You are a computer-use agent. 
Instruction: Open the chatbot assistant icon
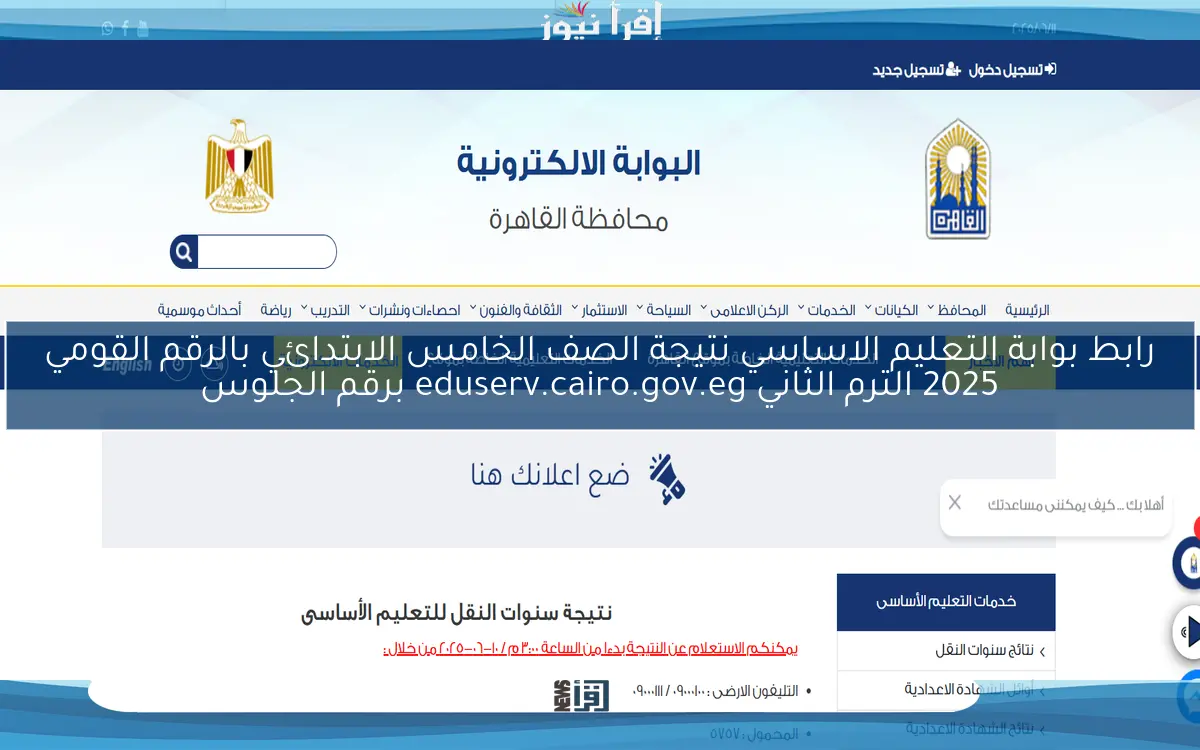1187,562
